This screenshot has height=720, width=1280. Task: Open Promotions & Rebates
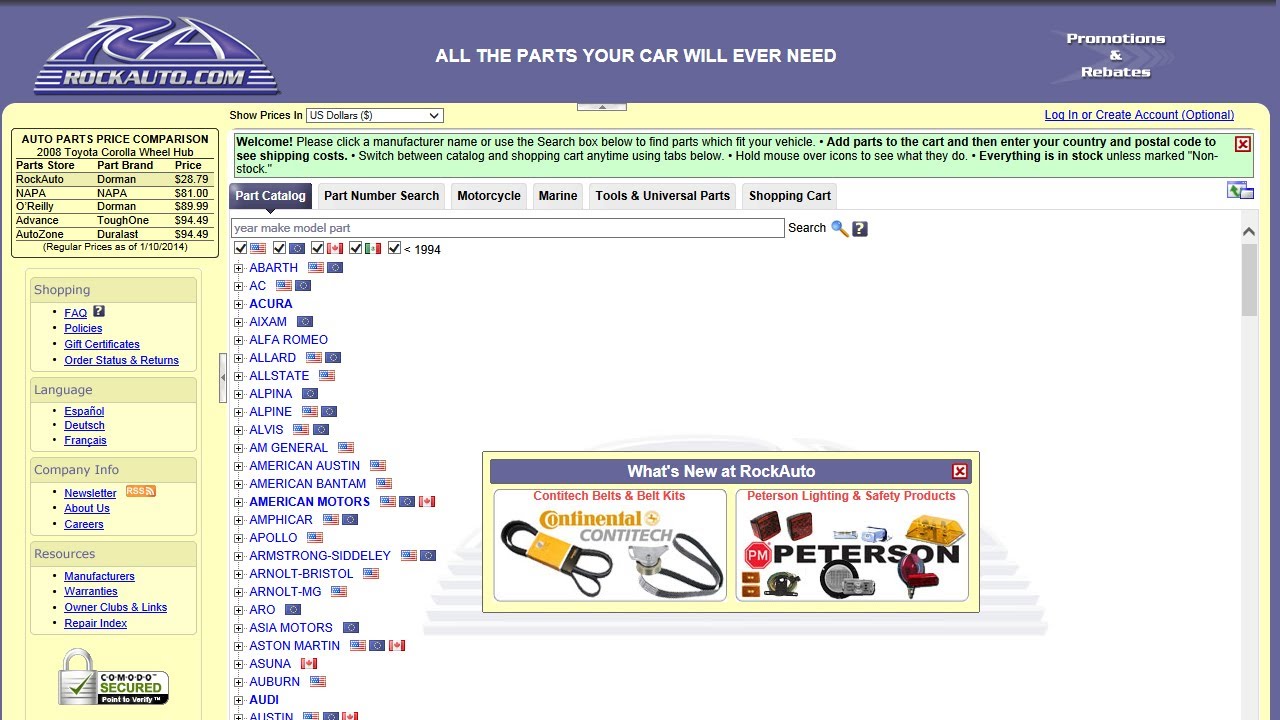(1115, 55)
